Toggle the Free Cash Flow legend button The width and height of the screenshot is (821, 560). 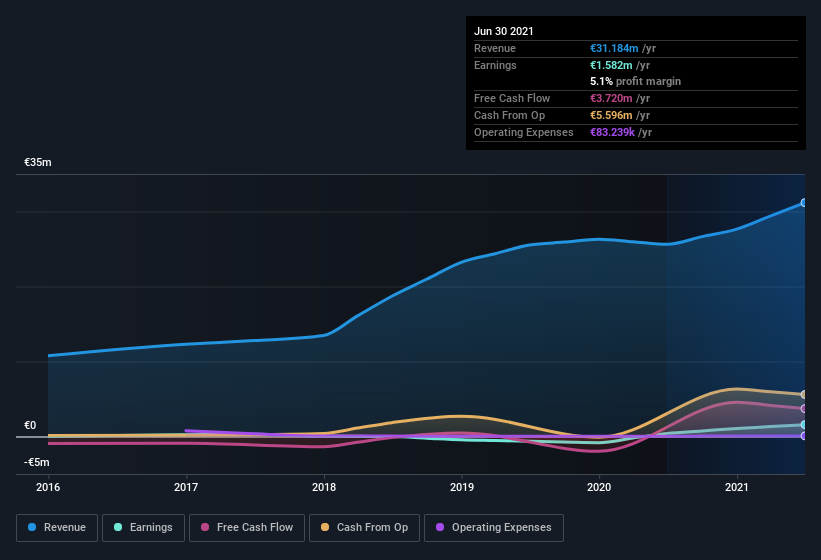(x=247, y=528)
